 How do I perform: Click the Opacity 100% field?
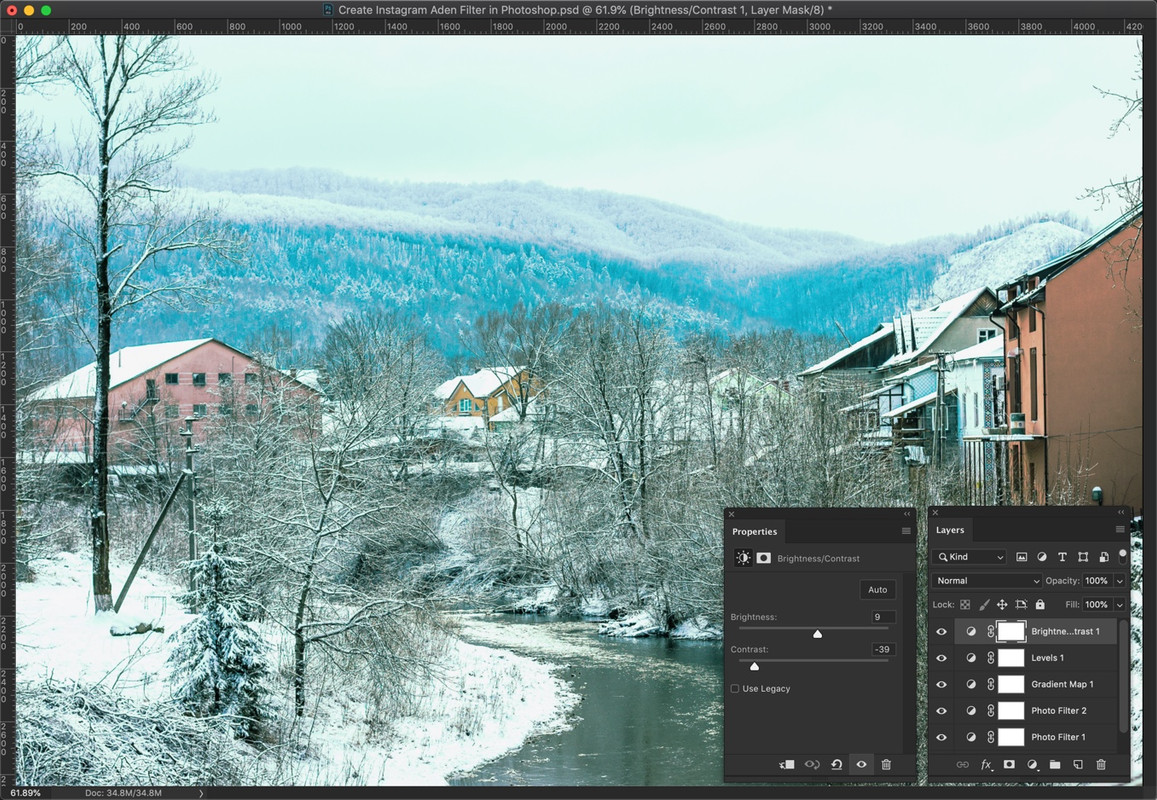point(1097,581)
